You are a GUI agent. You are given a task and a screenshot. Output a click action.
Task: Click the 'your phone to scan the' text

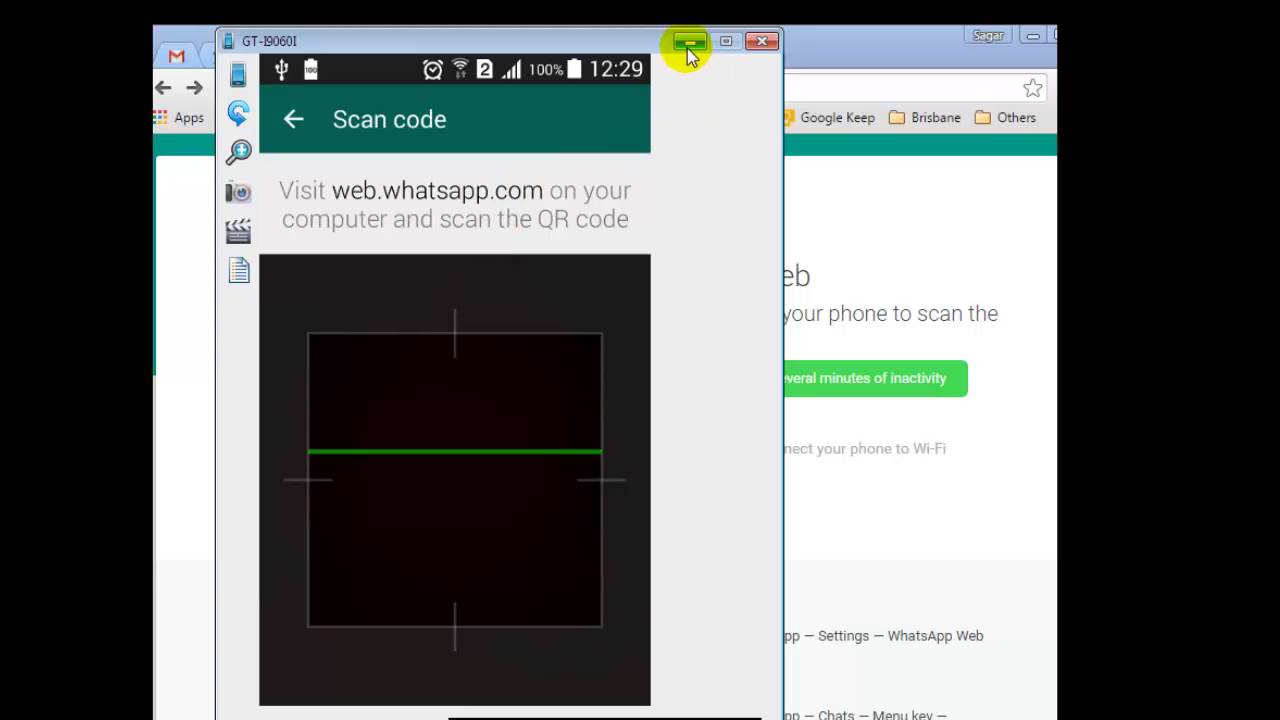890,313
